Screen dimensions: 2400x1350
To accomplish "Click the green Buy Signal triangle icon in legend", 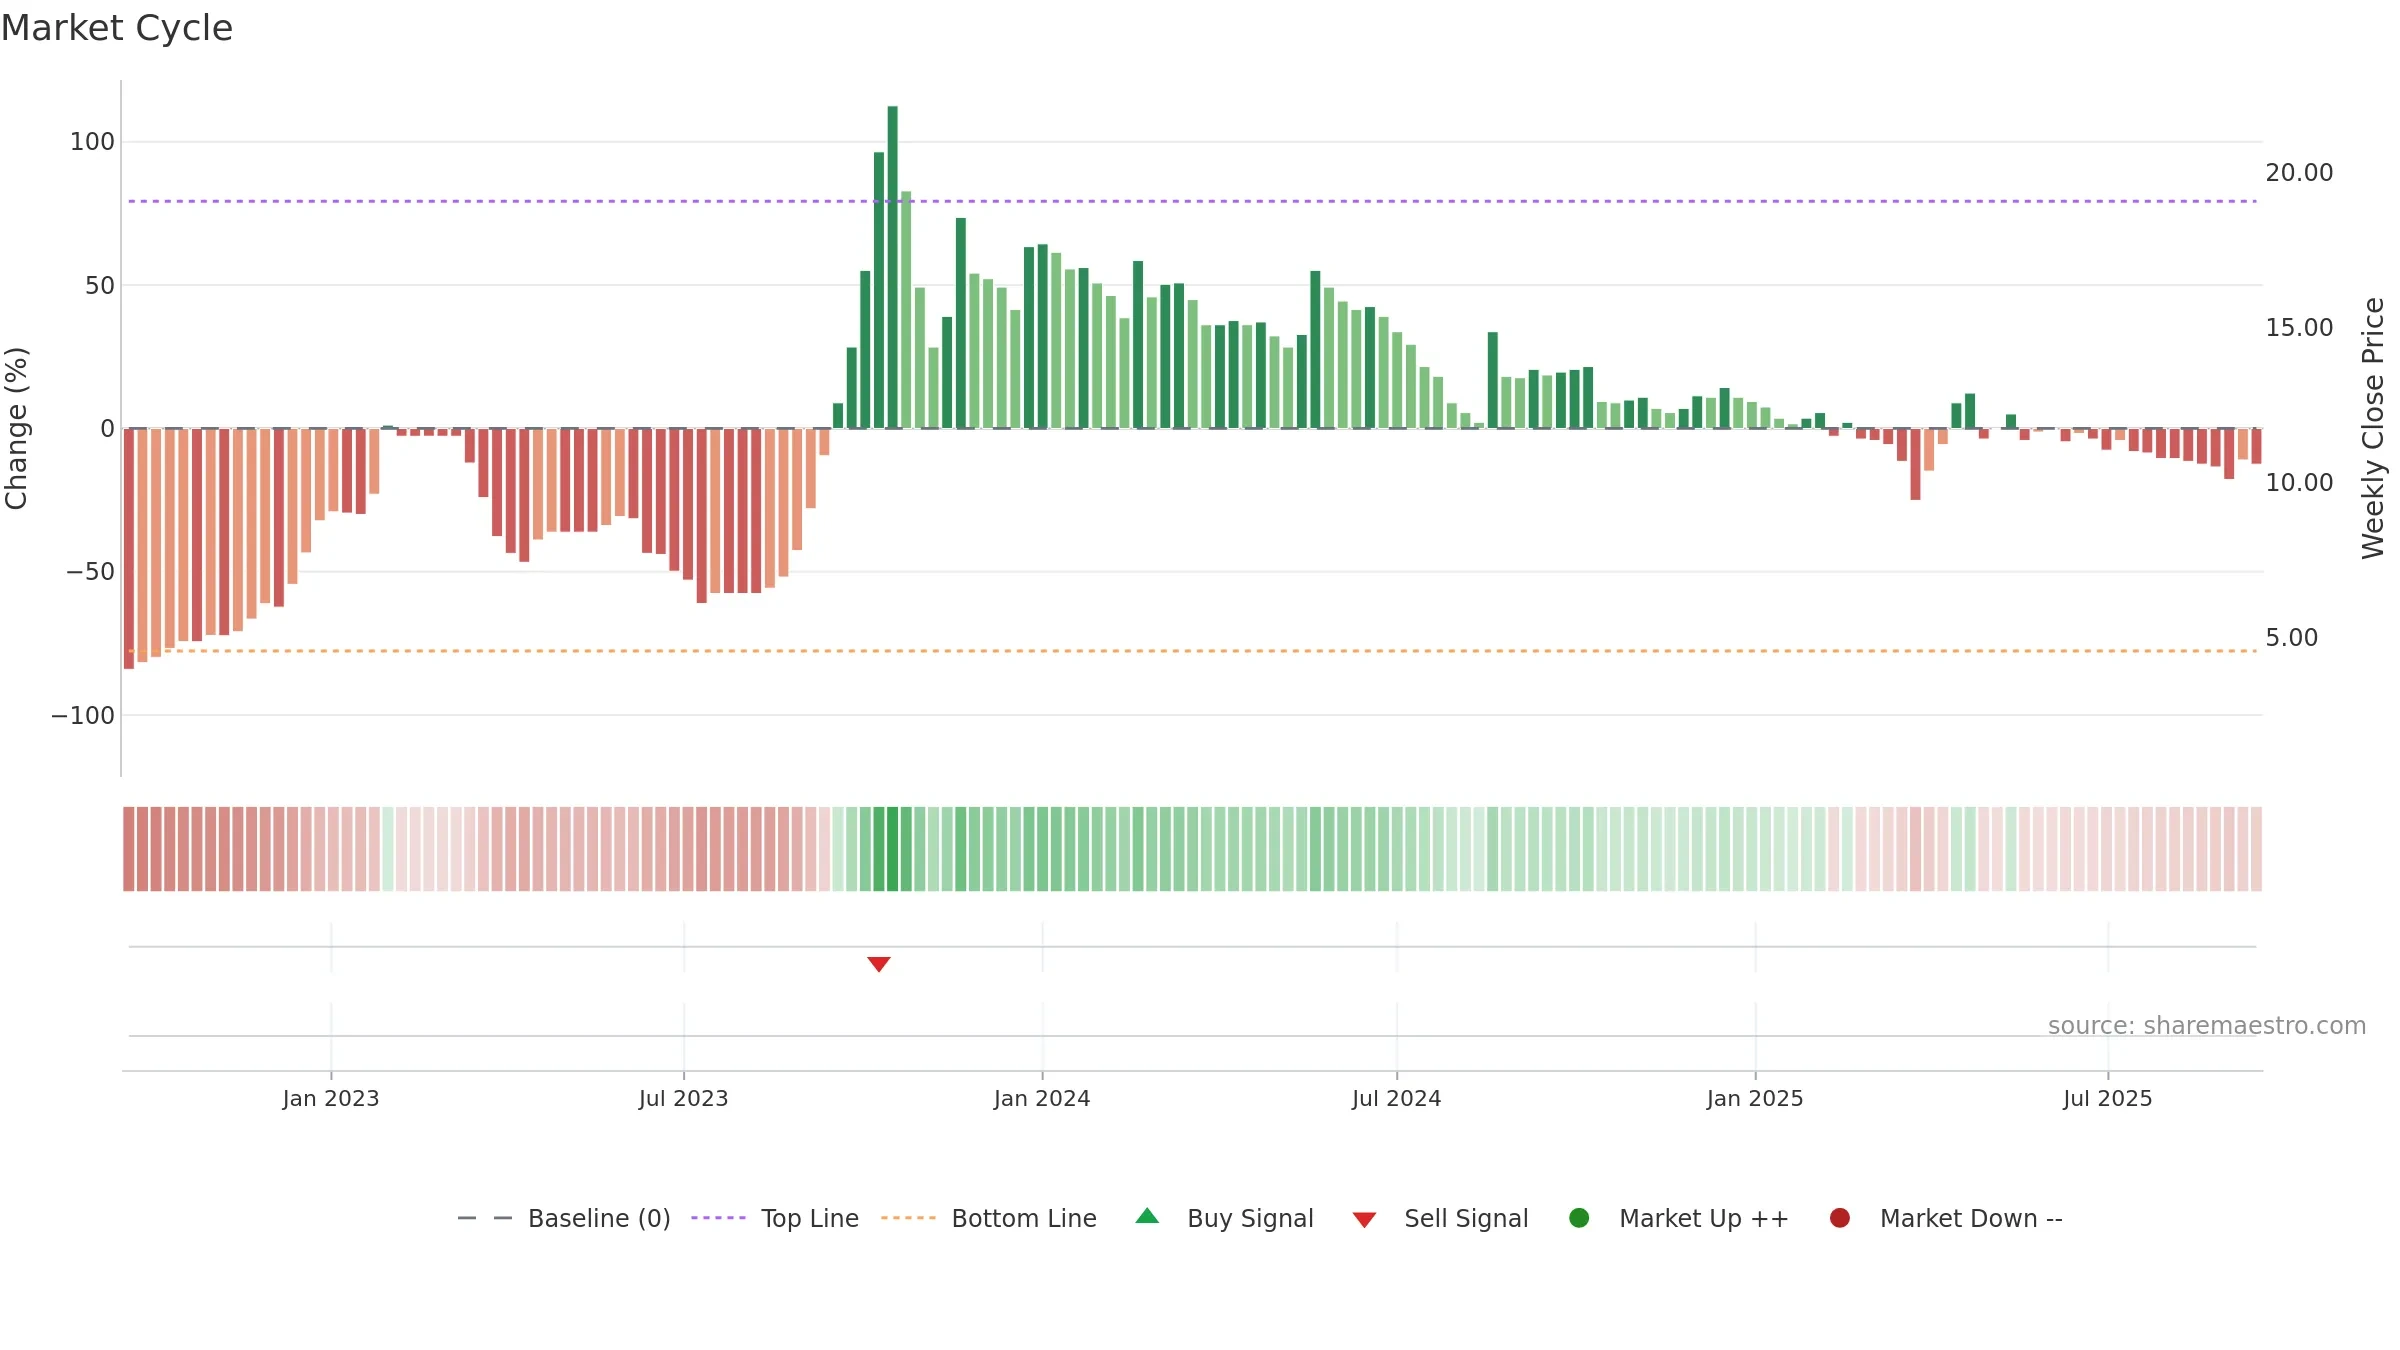I will (x=1148, y=1216).
